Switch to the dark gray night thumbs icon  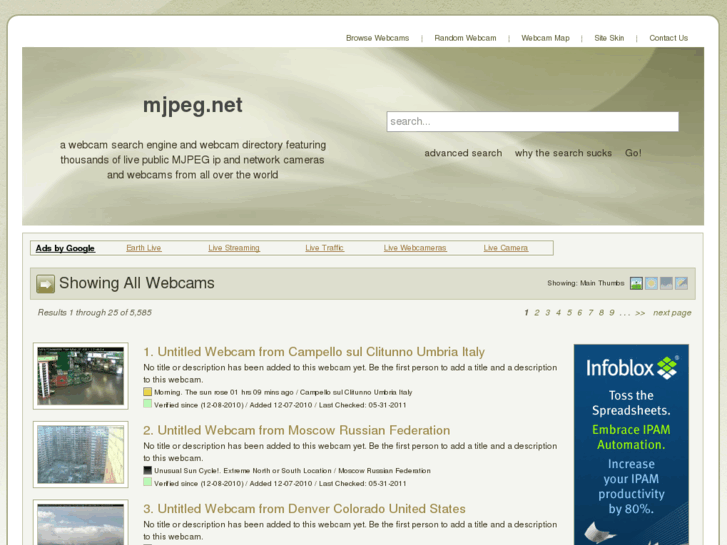click(x=666, y=283)
